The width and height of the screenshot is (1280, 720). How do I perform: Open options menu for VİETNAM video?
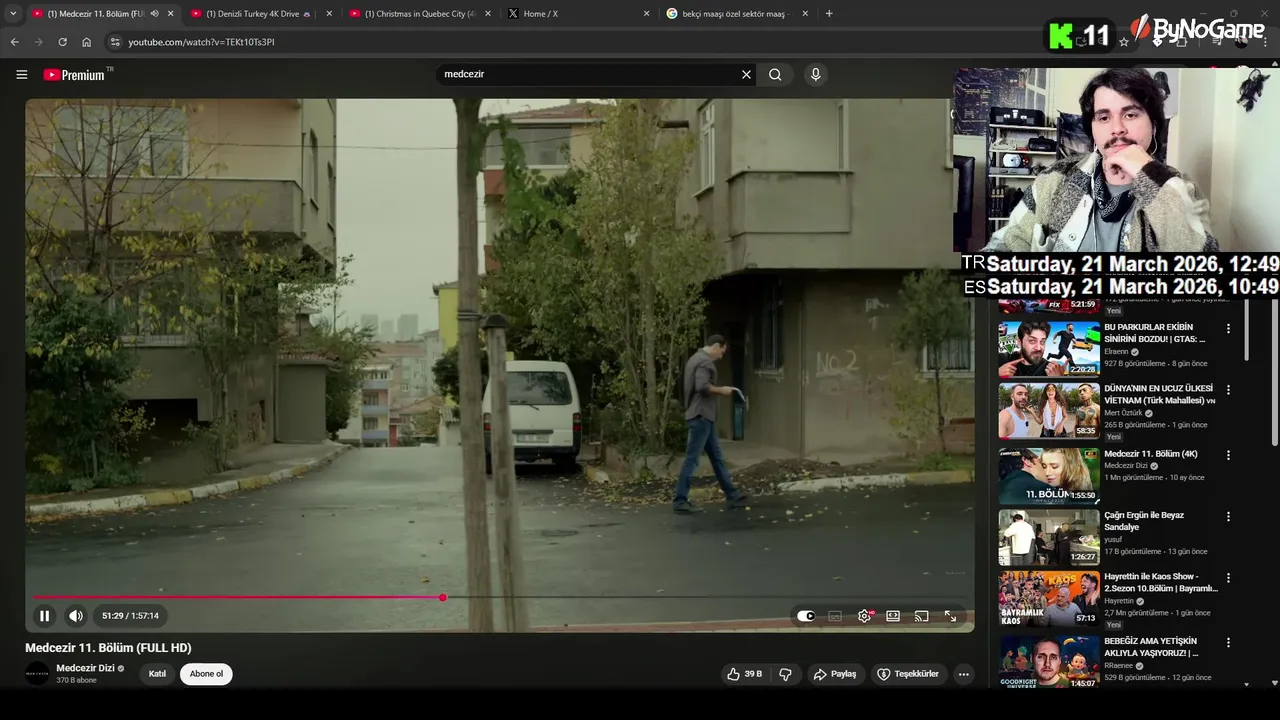(1228, 390)
